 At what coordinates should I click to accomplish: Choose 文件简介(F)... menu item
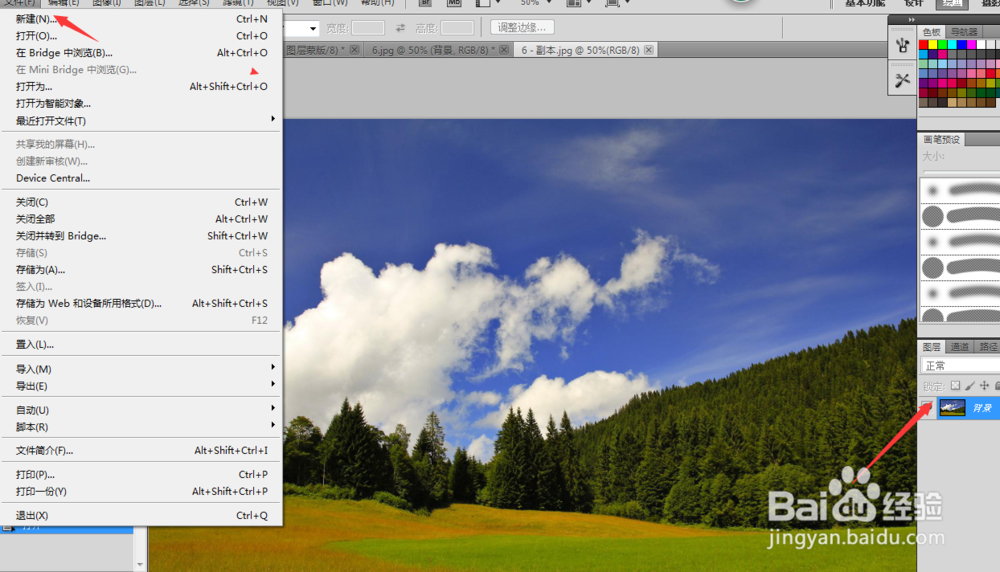pos(141,451)
